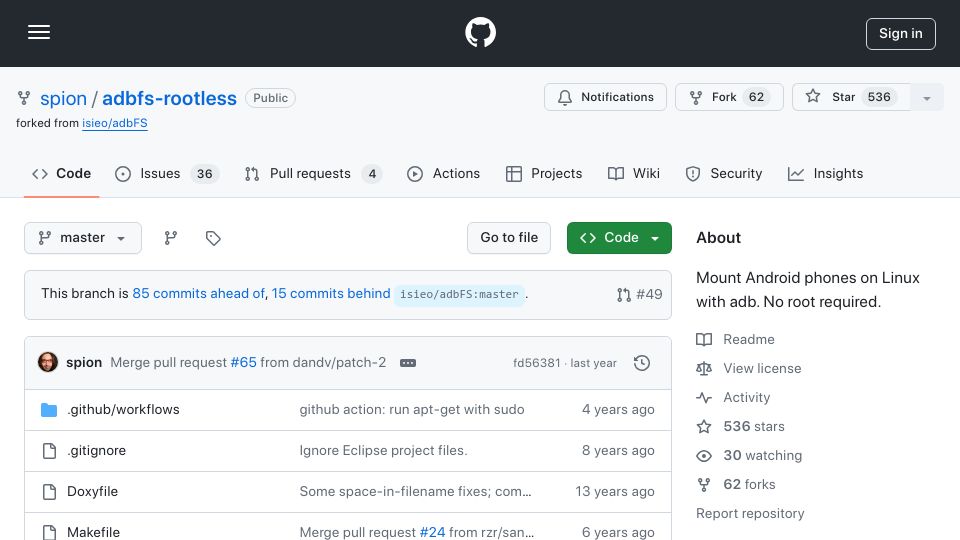The height and width of the screenshot is (540, 960).
Task: Expand the star lists dropdown arrow
Action: (x=926, y=97)
